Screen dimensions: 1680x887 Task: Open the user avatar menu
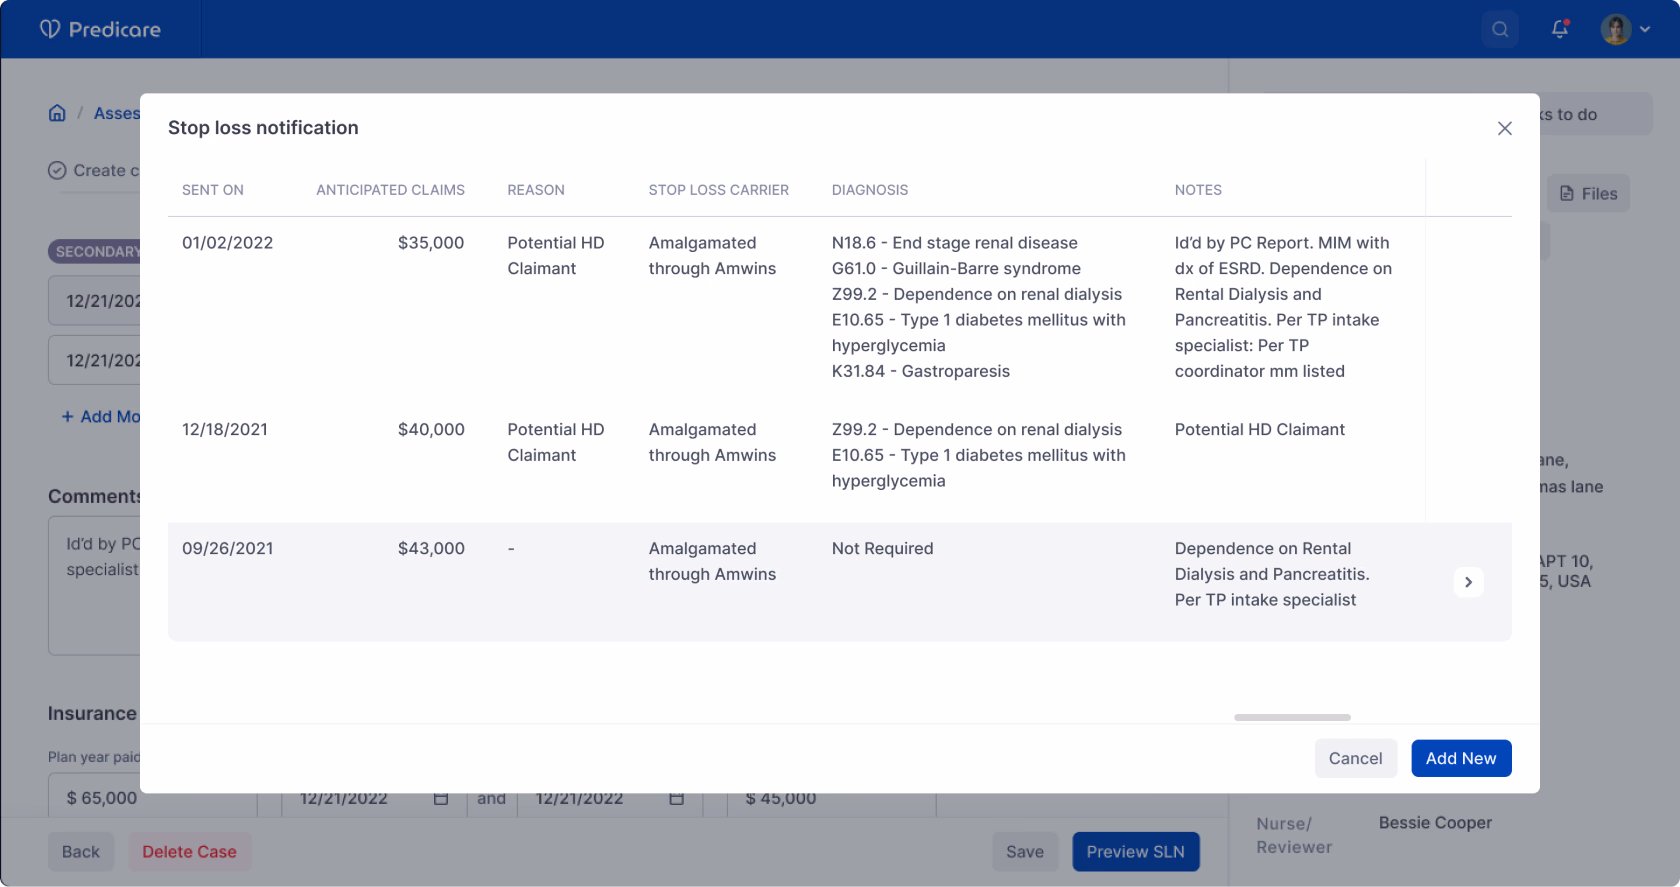click(x=1626, y=29)
